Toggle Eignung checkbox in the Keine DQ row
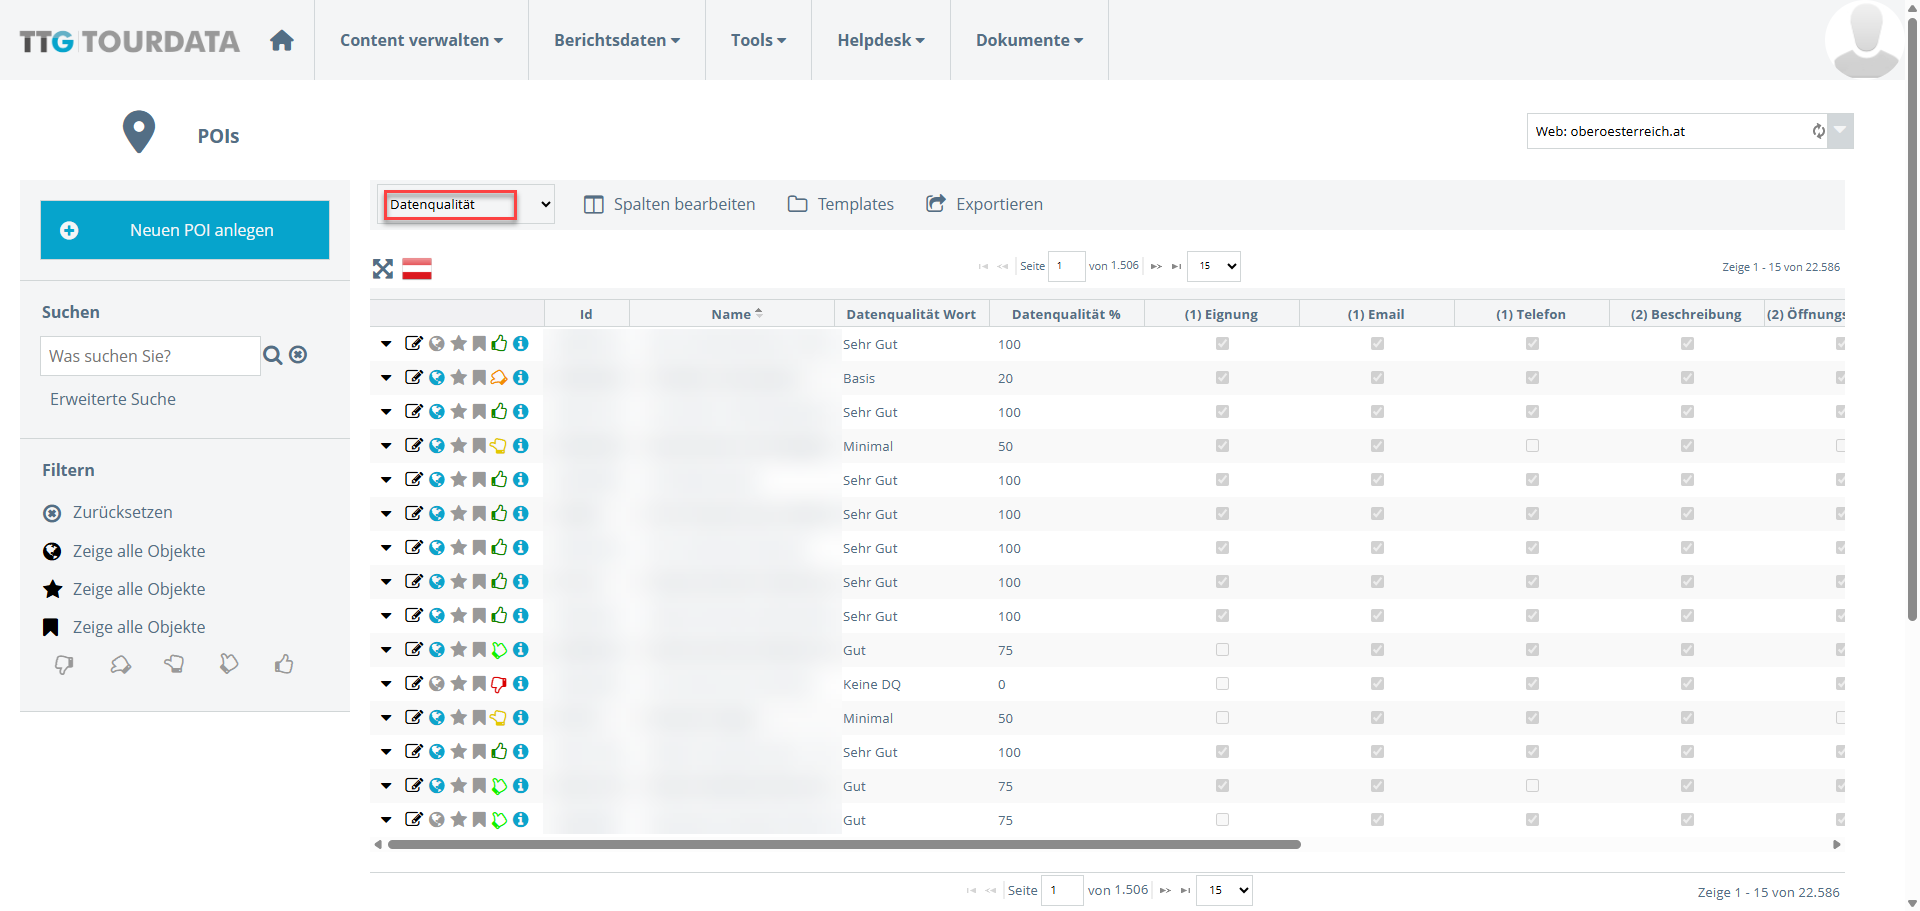The height and width of the screenshot is (911, 1920). point(1222,684)
